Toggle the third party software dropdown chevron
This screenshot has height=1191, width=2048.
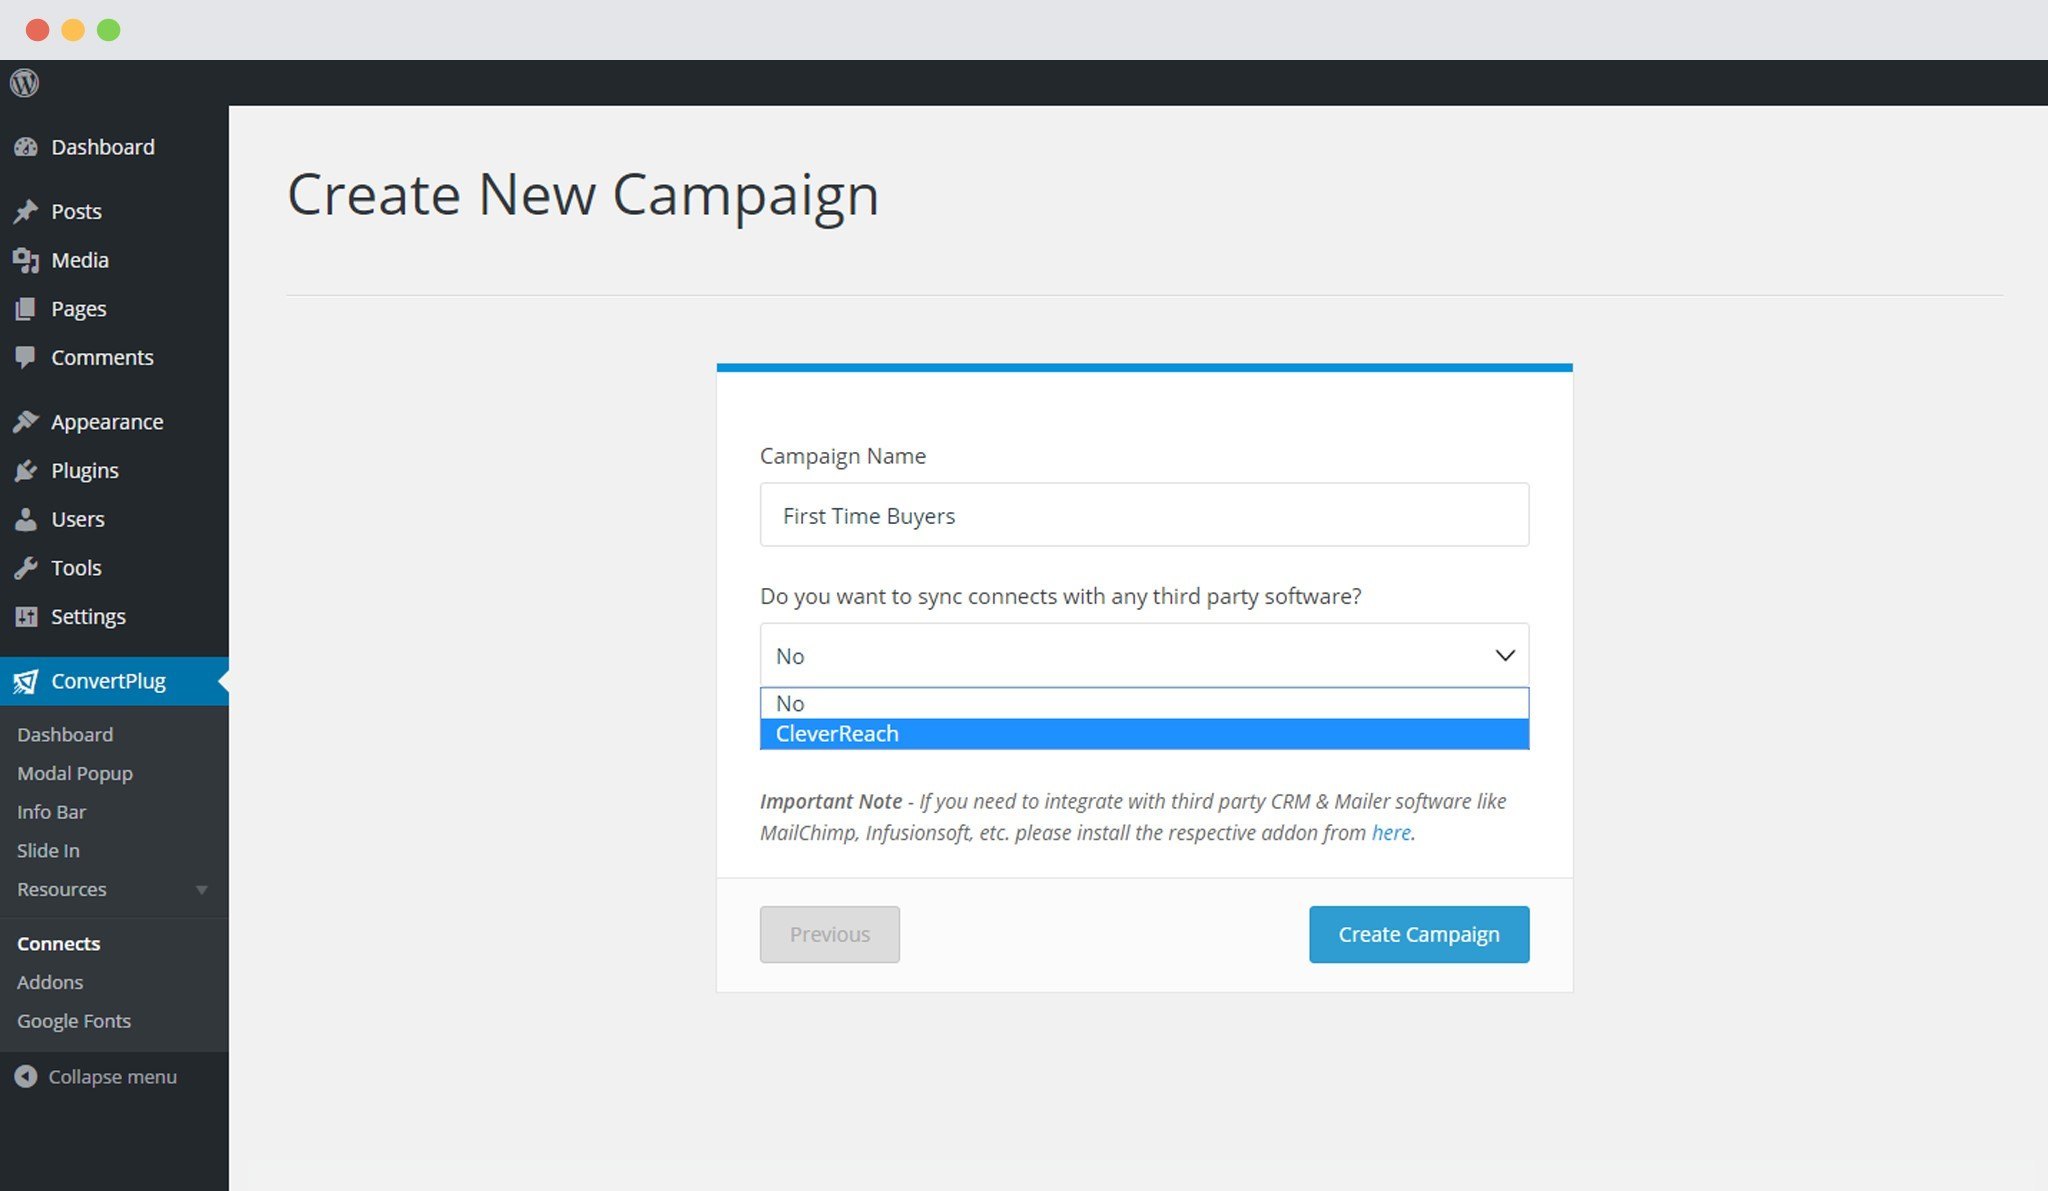point(1505,656)
